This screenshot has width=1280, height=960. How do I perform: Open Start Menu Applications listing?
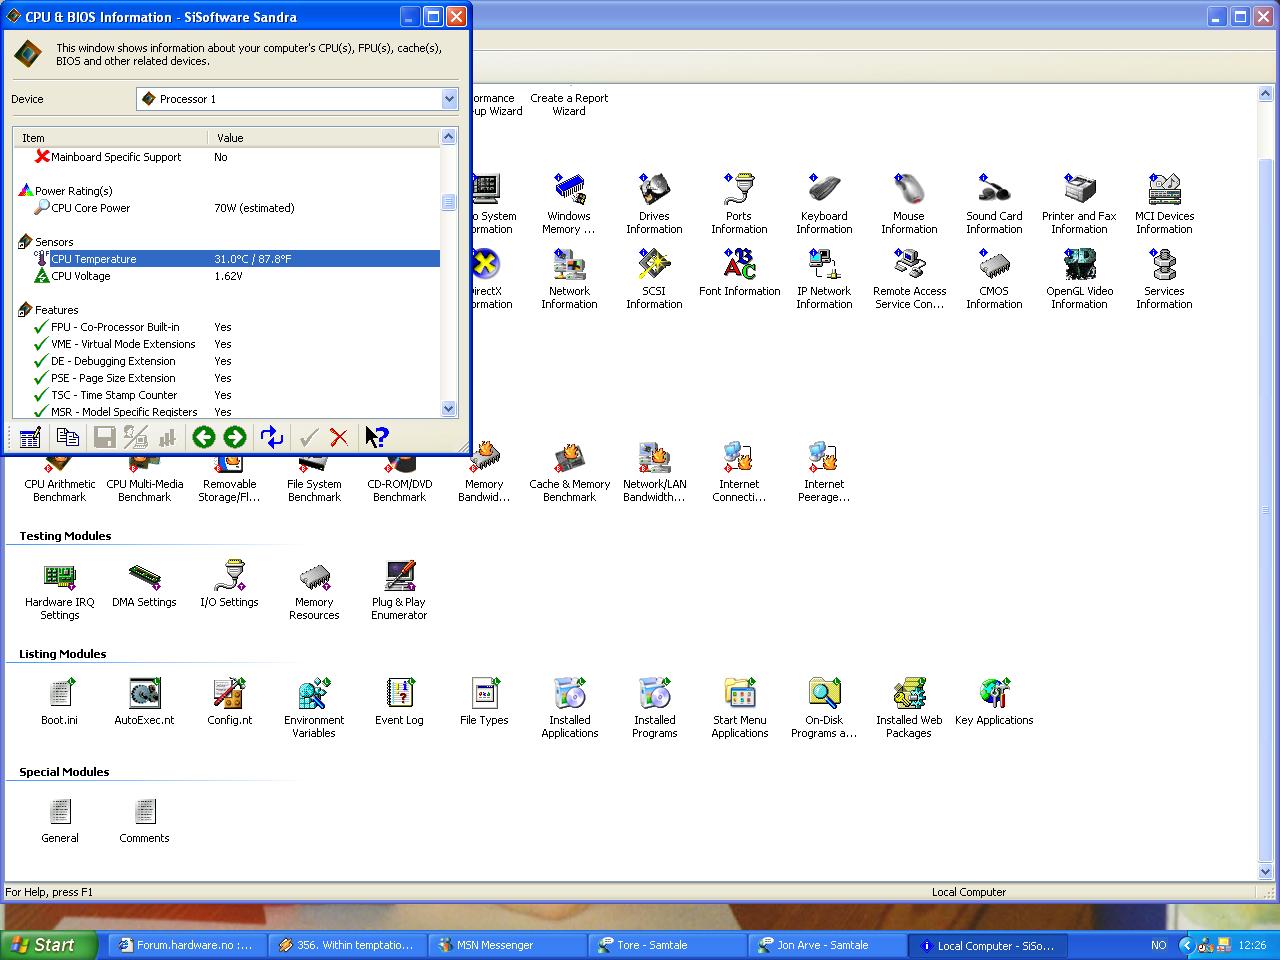[x=739, y=708]
